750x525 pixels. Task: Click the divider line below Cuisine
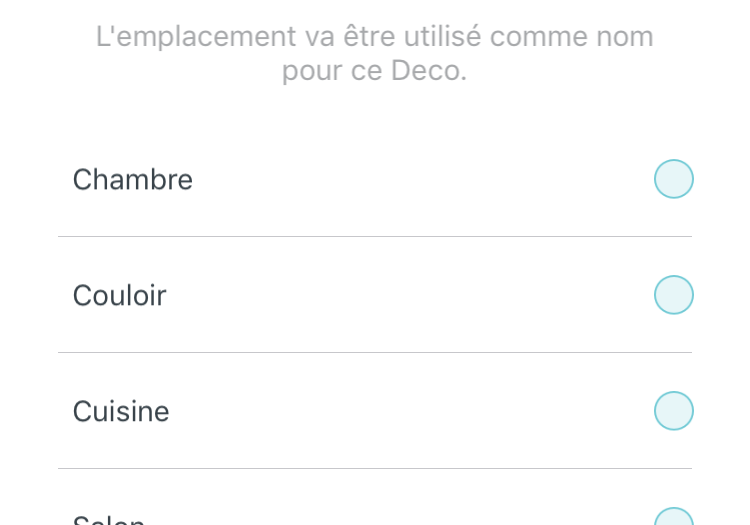click(375, 469)
